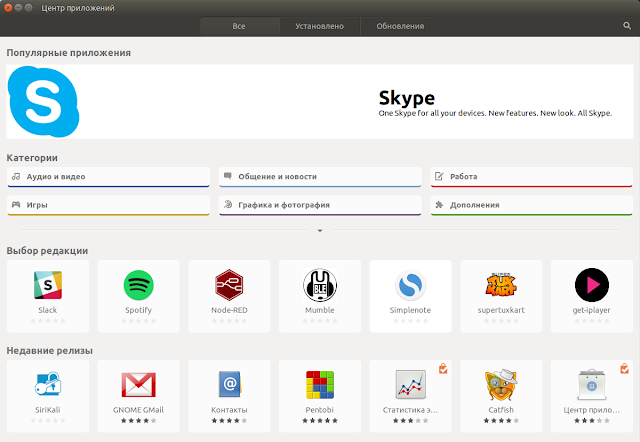This screenshot has width=640, height=442.
Task: Click the chat bubble icon in Общение и новости
Action: pos(228,176)
